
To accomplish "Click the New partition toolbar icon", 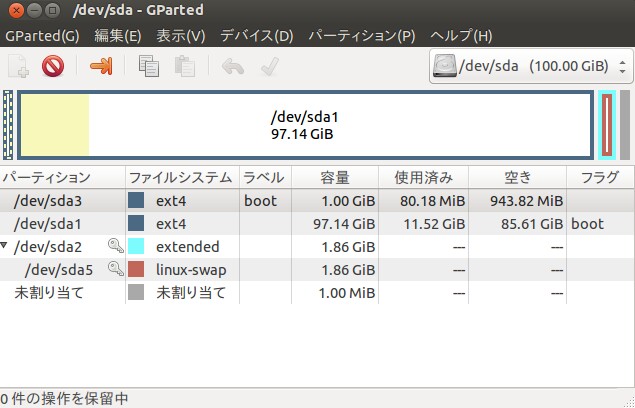I will 18,67.
